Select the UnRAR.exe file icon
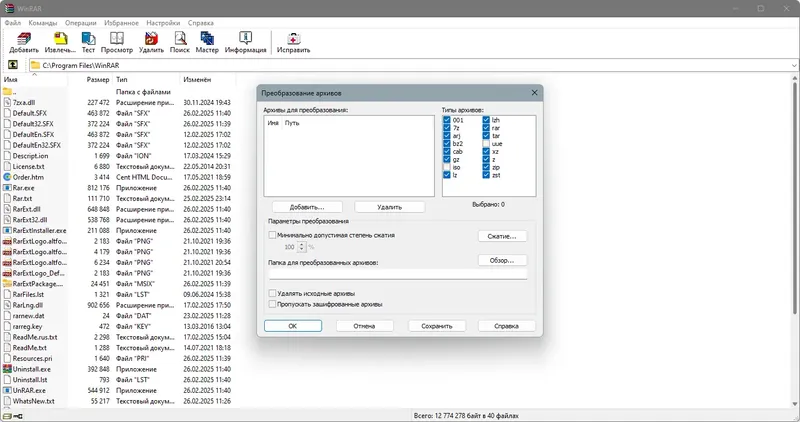Image resolution: width=800 pixels, height=422 pixels. pyautogui.click(x=7, y=390)
